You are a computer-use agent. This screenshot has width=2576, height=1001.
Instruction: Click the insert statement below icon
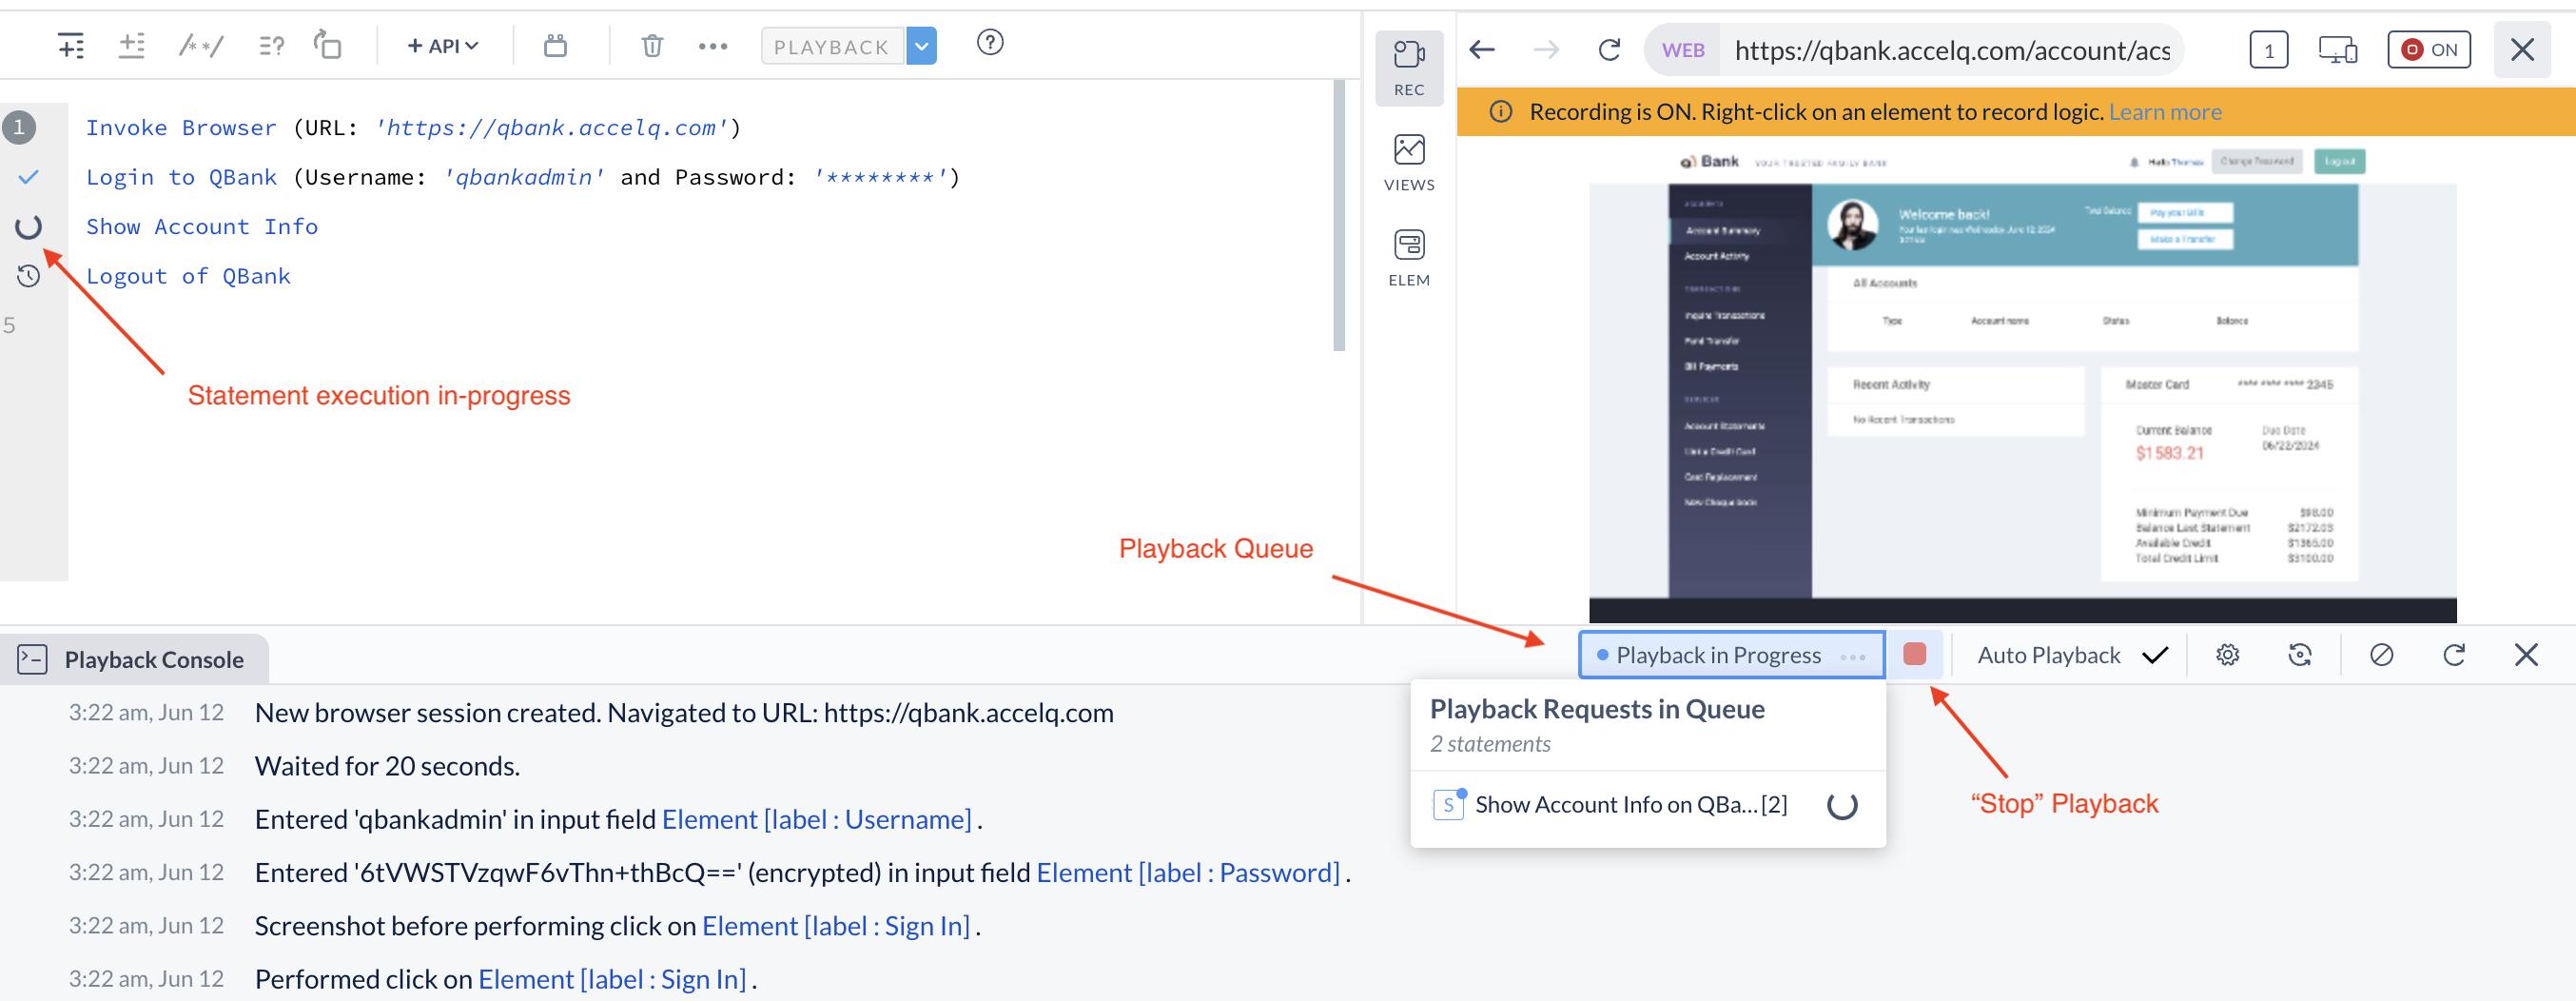pos(71,46)
